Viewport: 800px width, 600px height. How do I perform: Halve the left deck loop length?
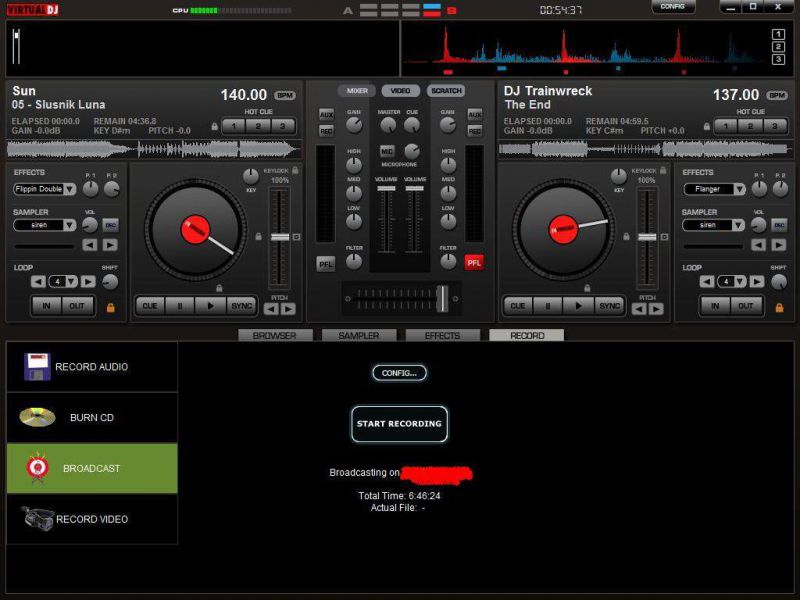(x=38, y=282)
